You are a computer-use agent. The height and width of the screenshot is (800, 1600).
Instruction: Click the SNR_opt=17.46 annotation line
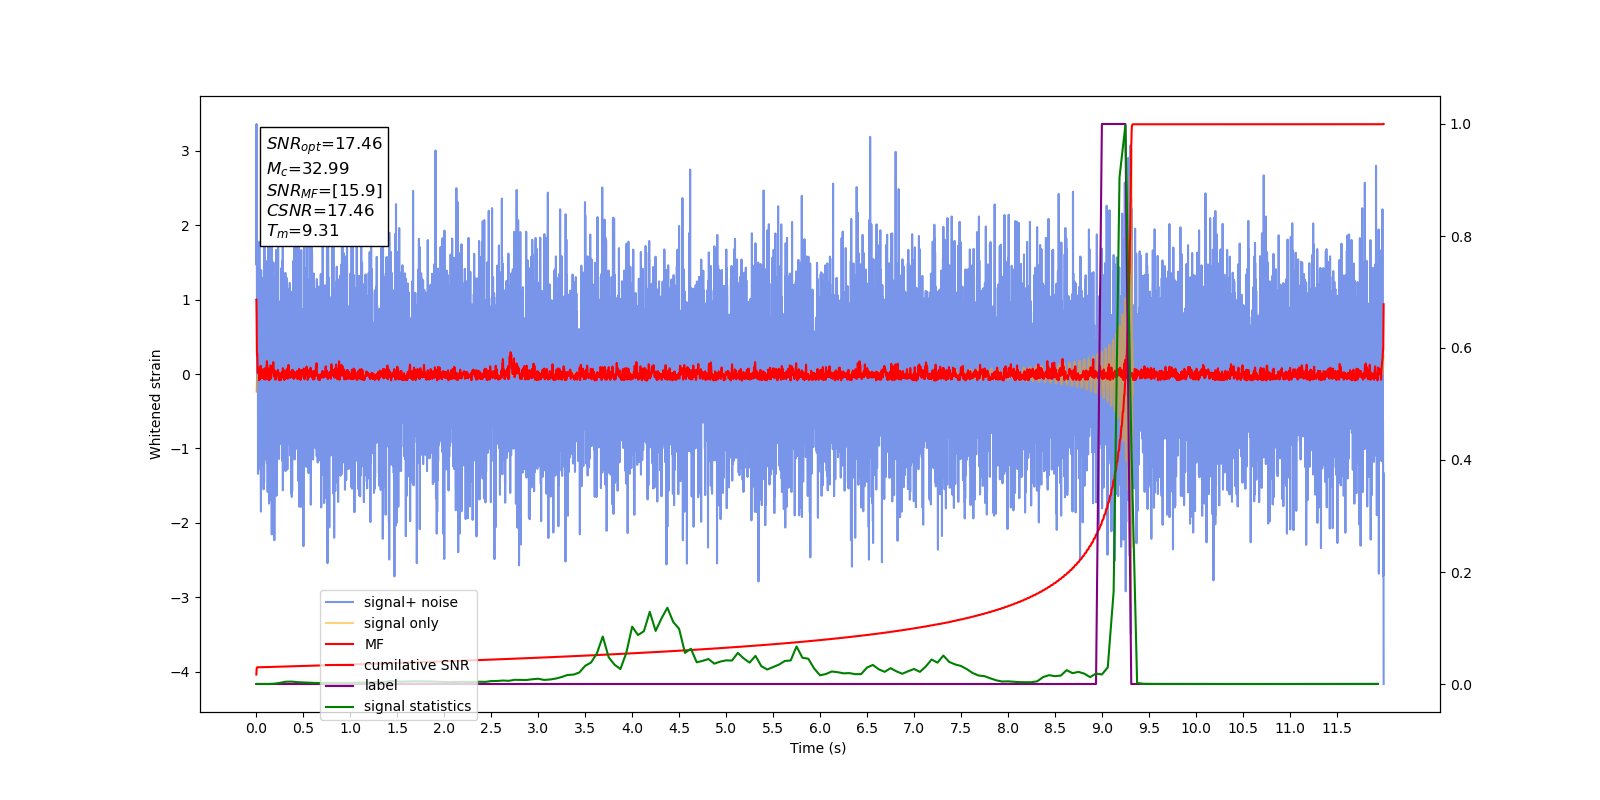324,144
